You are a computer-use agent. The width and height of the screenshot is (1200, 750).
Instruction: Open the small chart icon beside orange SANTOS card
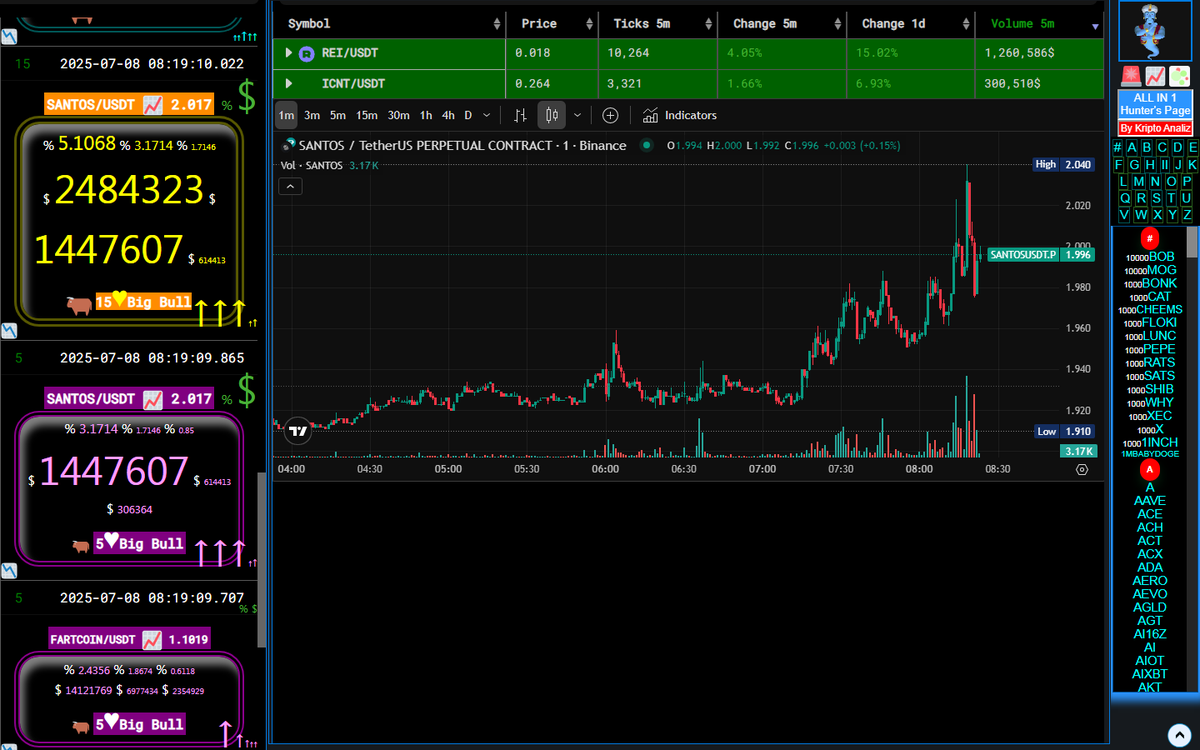pyautogui.click(x=9, y=330)
